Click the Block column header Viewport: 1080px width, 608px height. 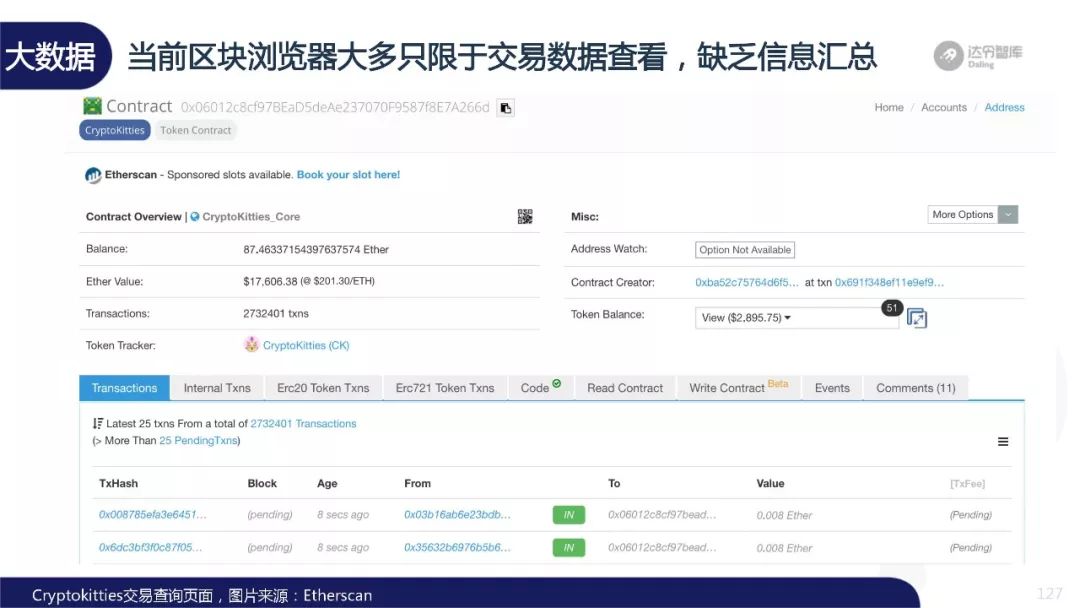coord(262,483)
